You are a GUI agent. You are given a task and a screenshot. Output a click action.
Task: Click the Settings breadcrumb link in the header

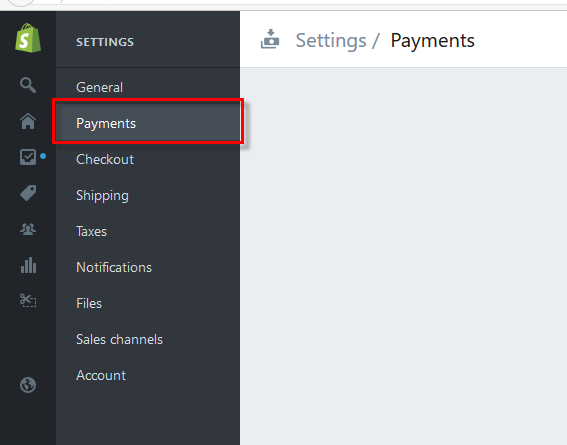tap(331, 40)
